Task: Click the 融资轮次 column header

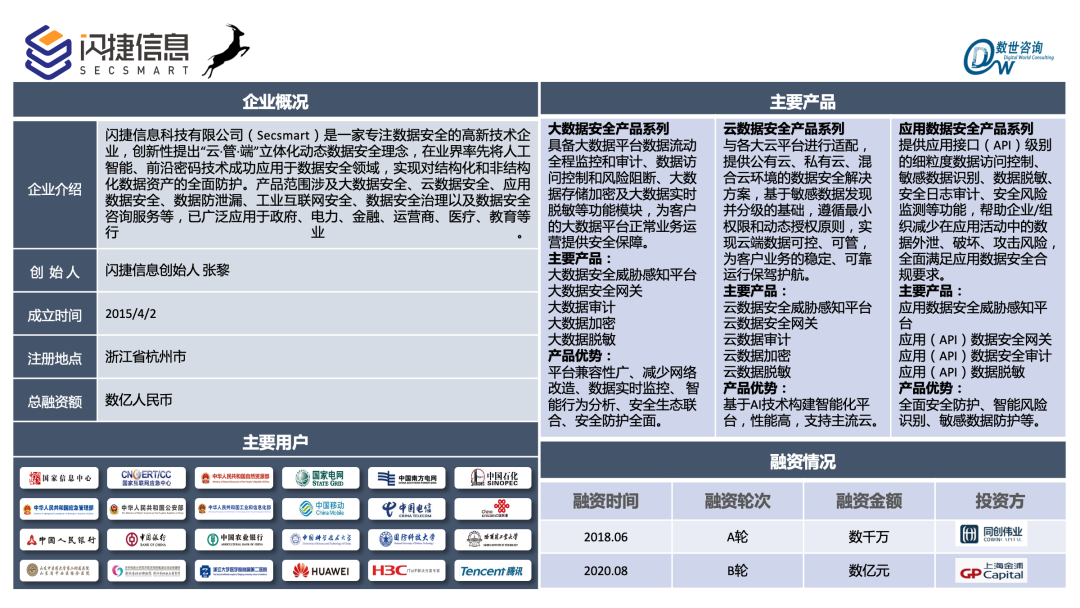Action: [737, 501]
